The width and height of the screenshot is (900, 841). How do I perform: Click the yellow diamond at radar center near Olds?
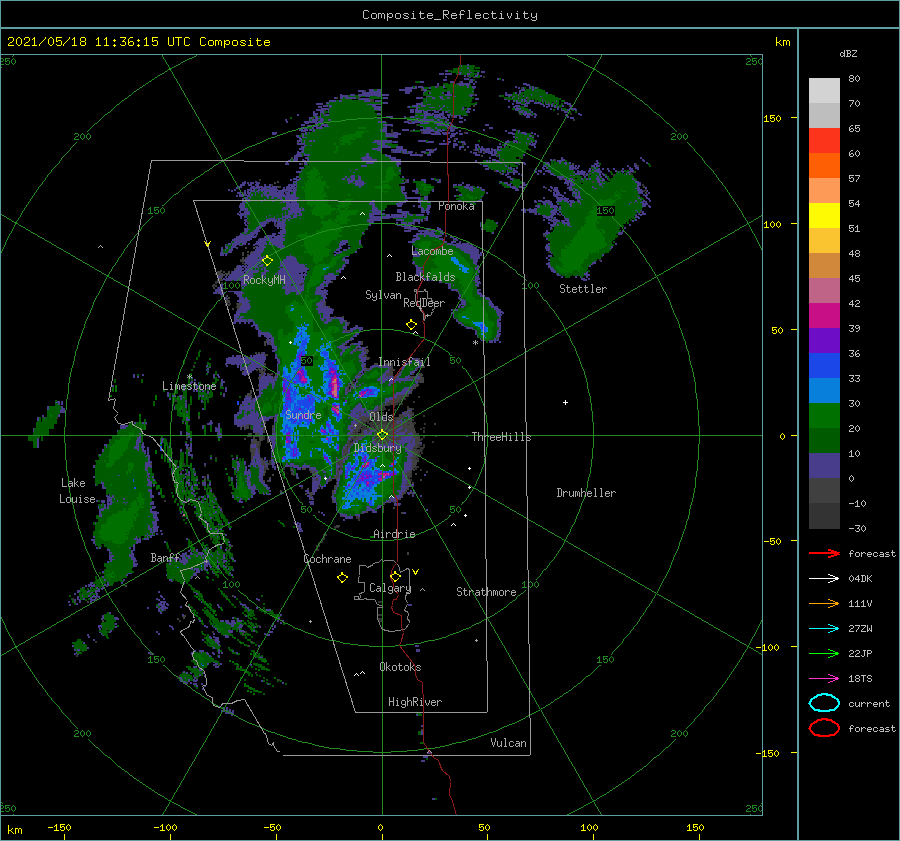click(x=382, y=435)
